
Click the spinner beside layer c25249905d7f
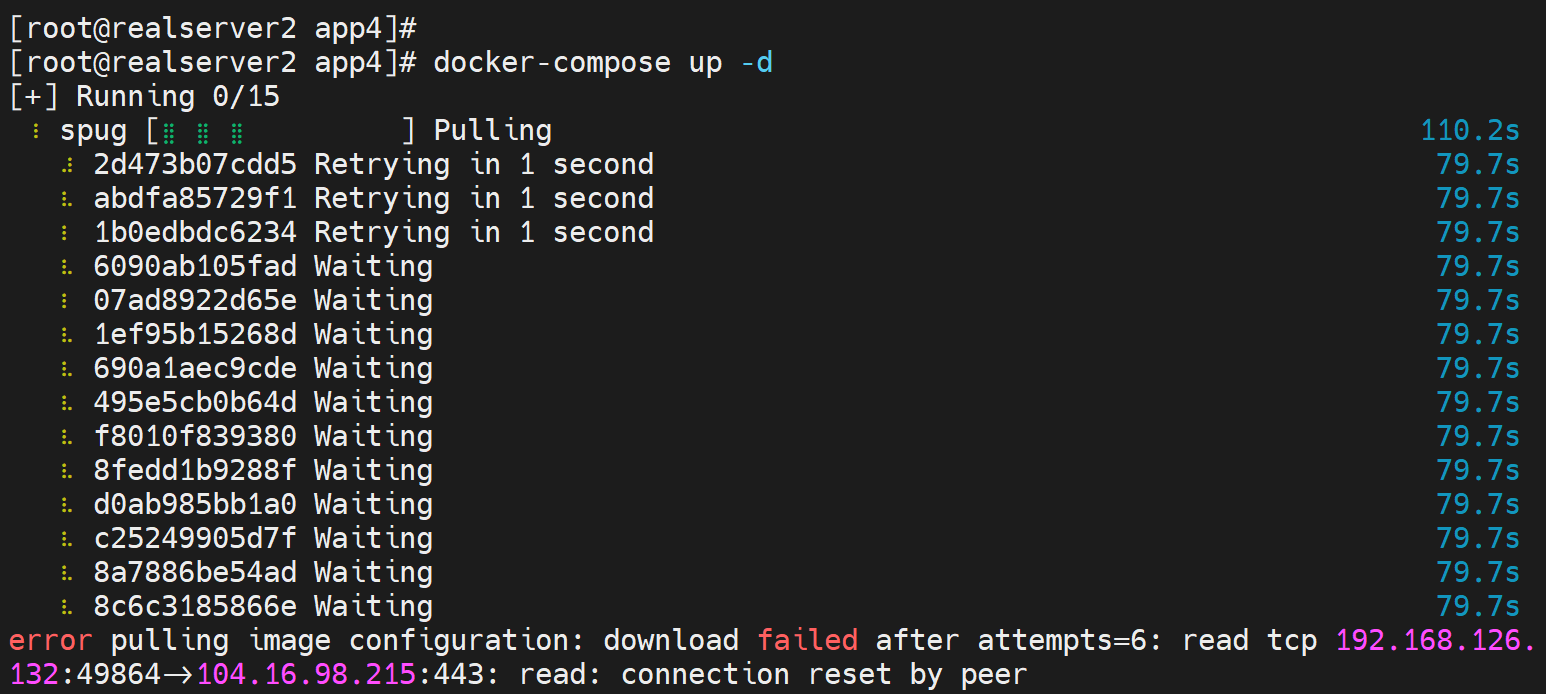[67, 539]
